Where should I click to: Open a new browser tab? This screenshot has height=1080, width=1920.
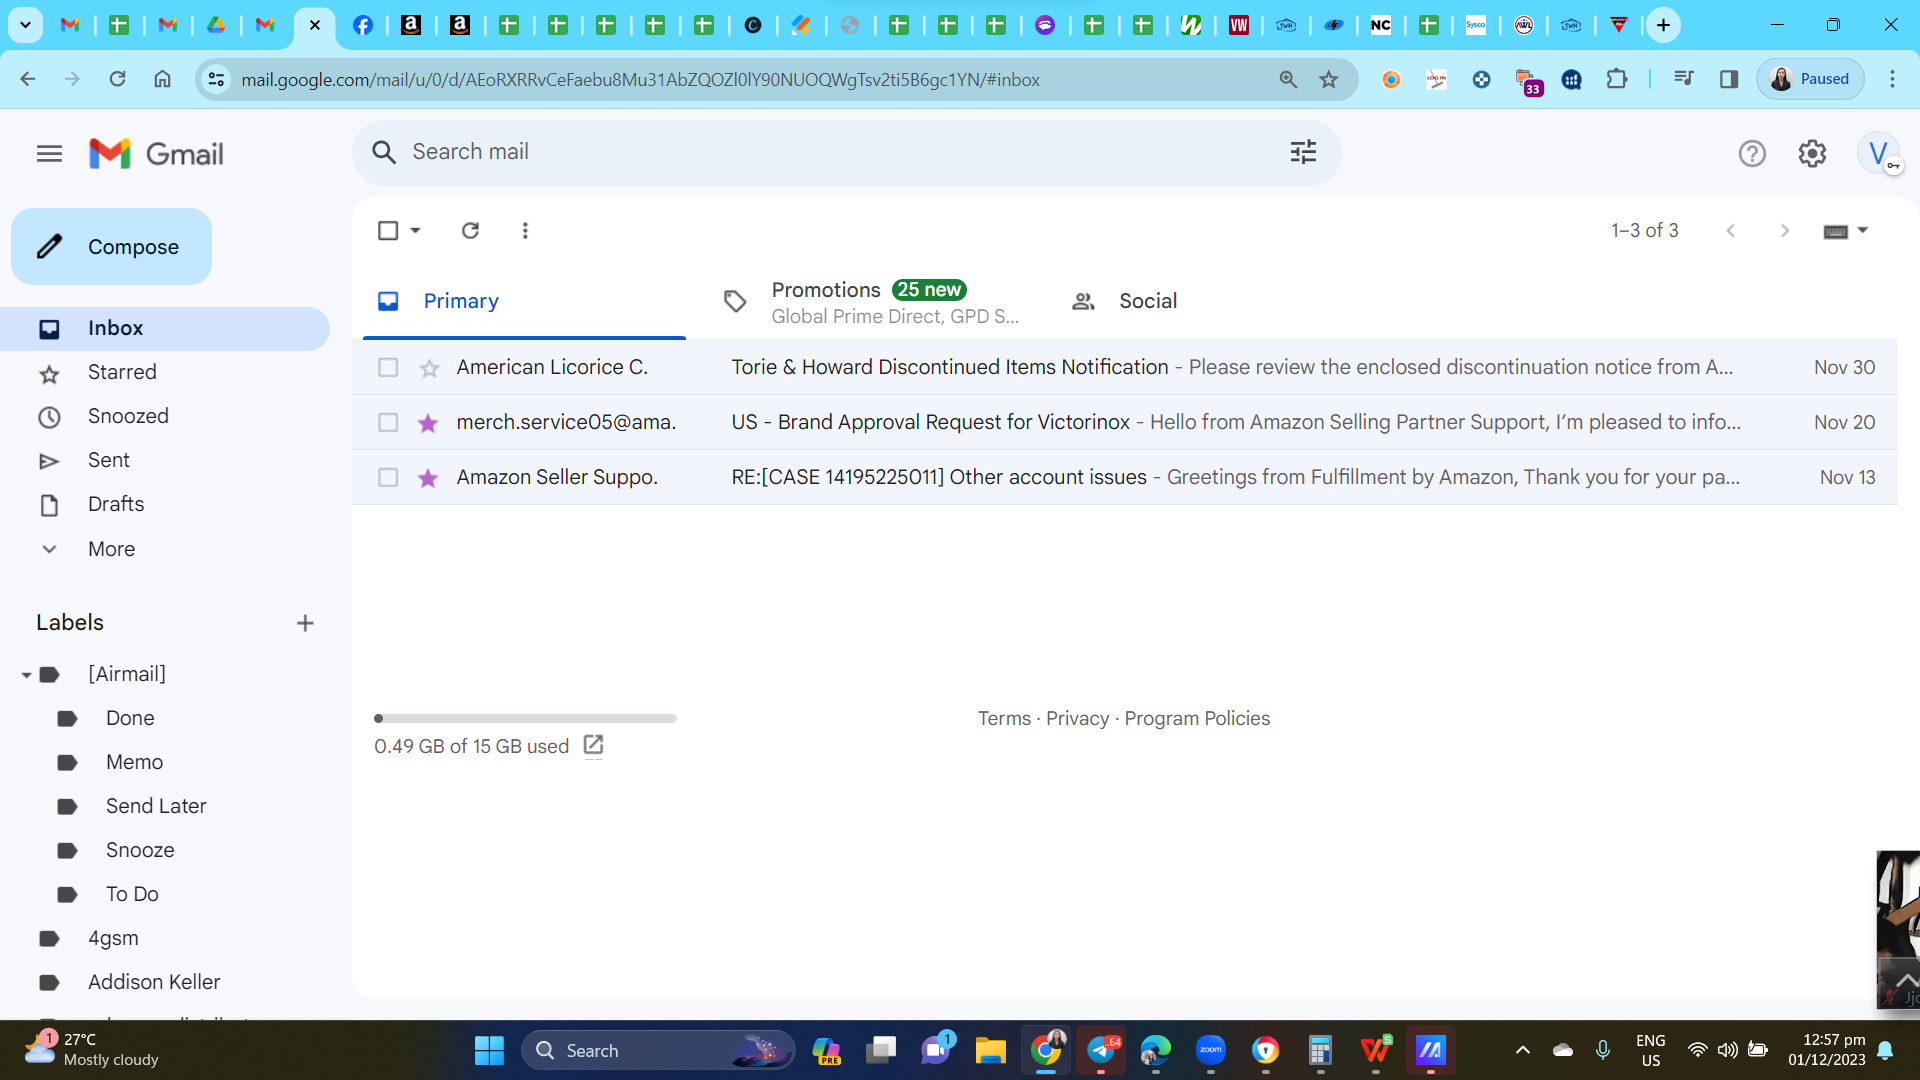click(x=1663, y=25)
